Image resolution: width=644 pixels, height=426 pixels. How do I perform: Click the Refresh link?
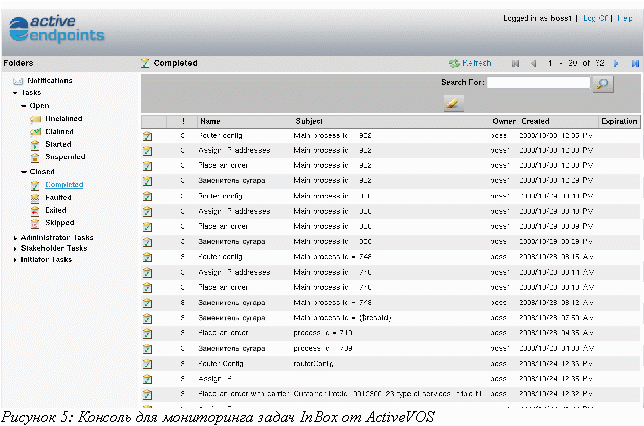[x=470, y=63]
